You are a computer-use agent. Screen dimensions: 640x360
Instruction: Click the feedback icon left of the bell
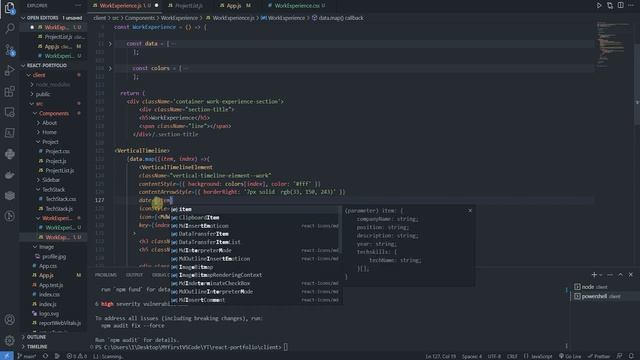click(x=620, y=356)
